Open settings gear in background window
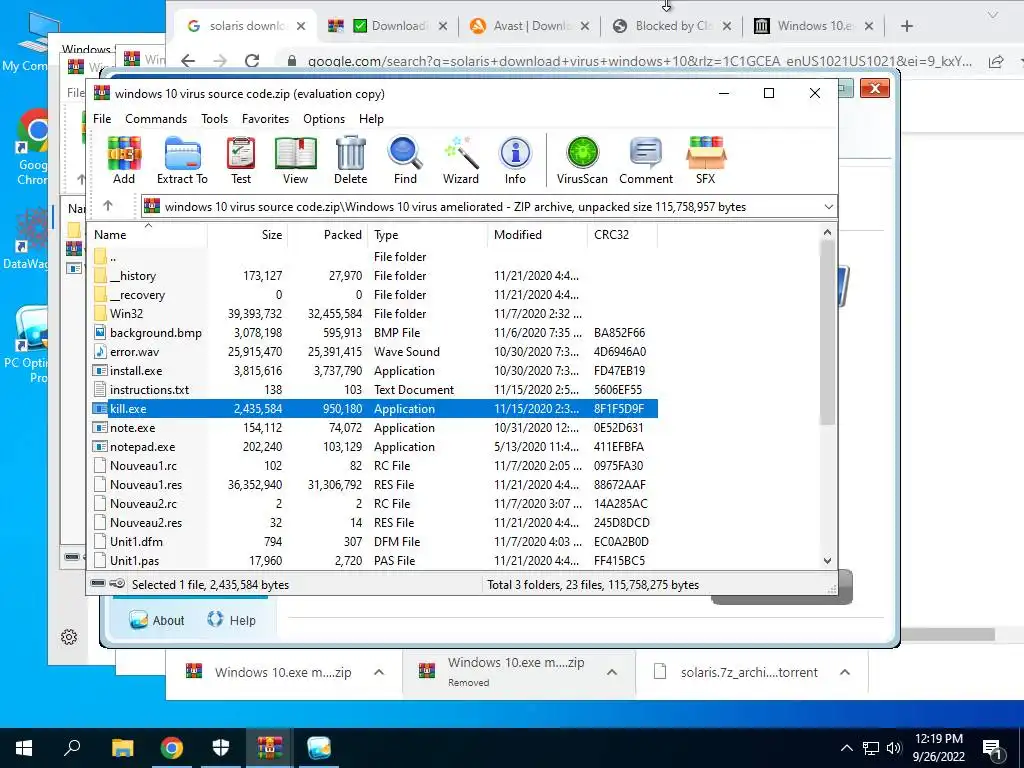This screenshot has width=1024, height=768. point(69,637)
